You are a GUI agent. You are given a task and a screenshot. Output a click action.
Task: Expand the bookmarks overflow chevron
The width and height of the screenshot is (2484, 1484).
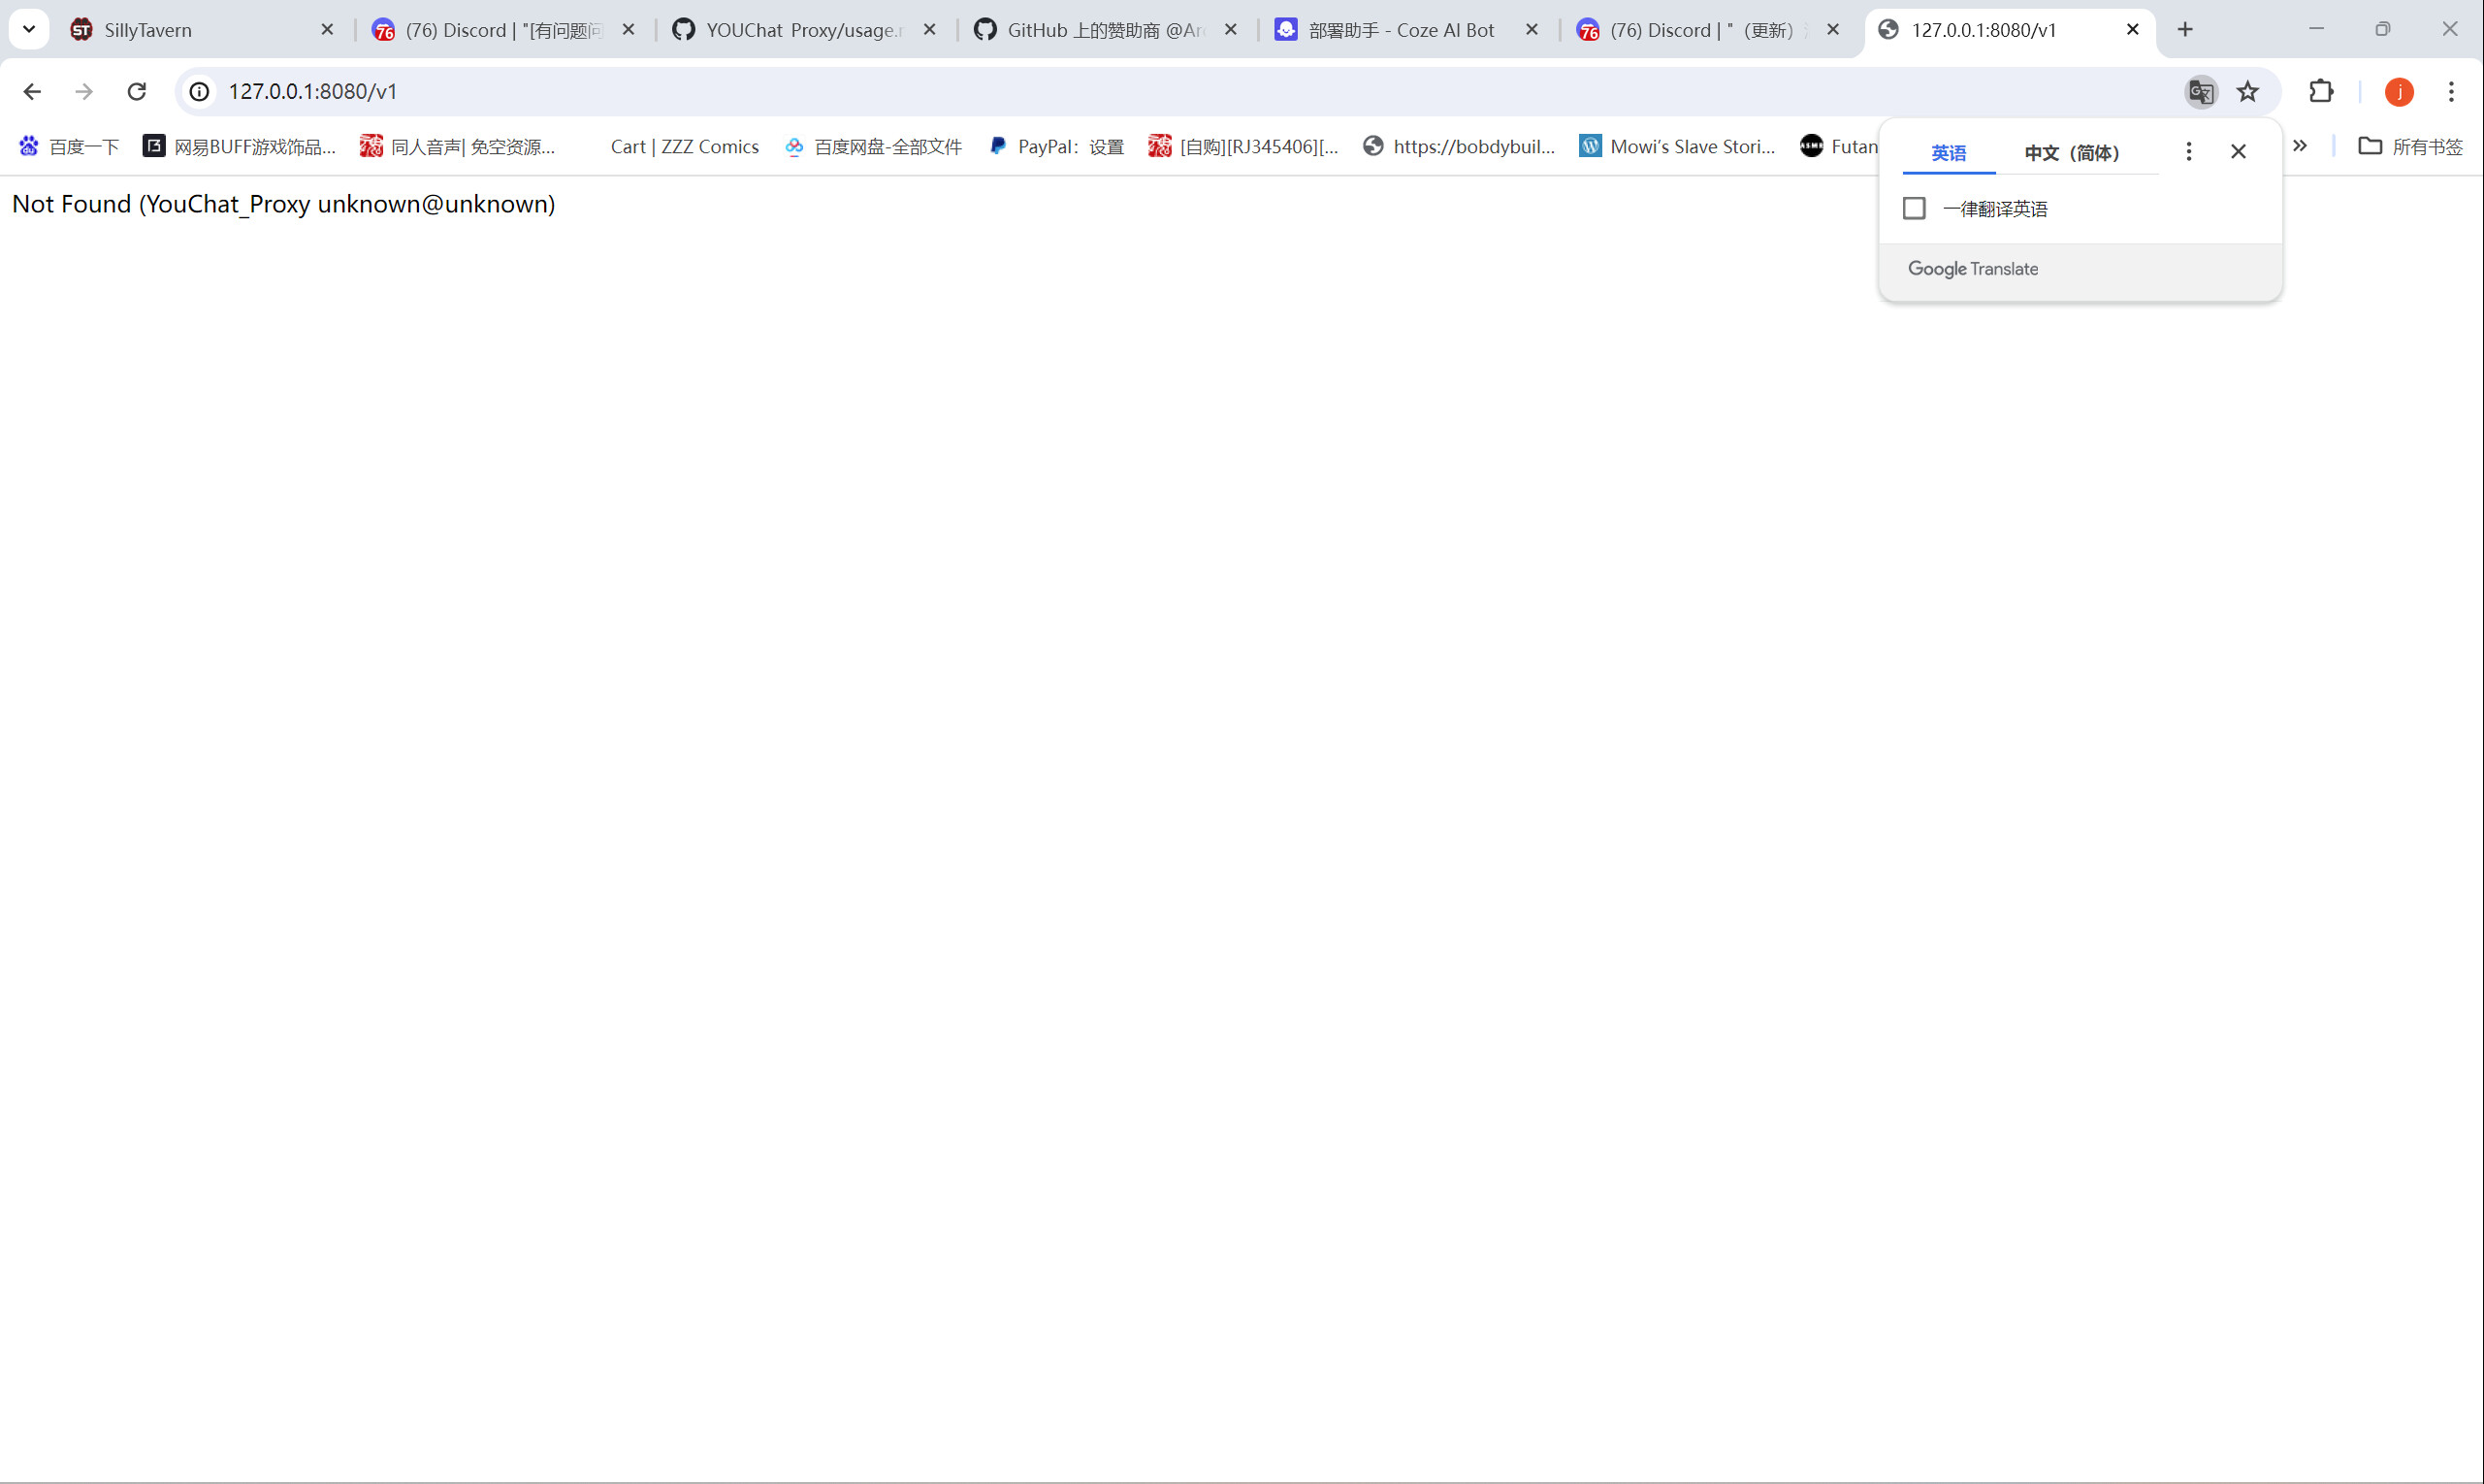[x=2301, y=146]
